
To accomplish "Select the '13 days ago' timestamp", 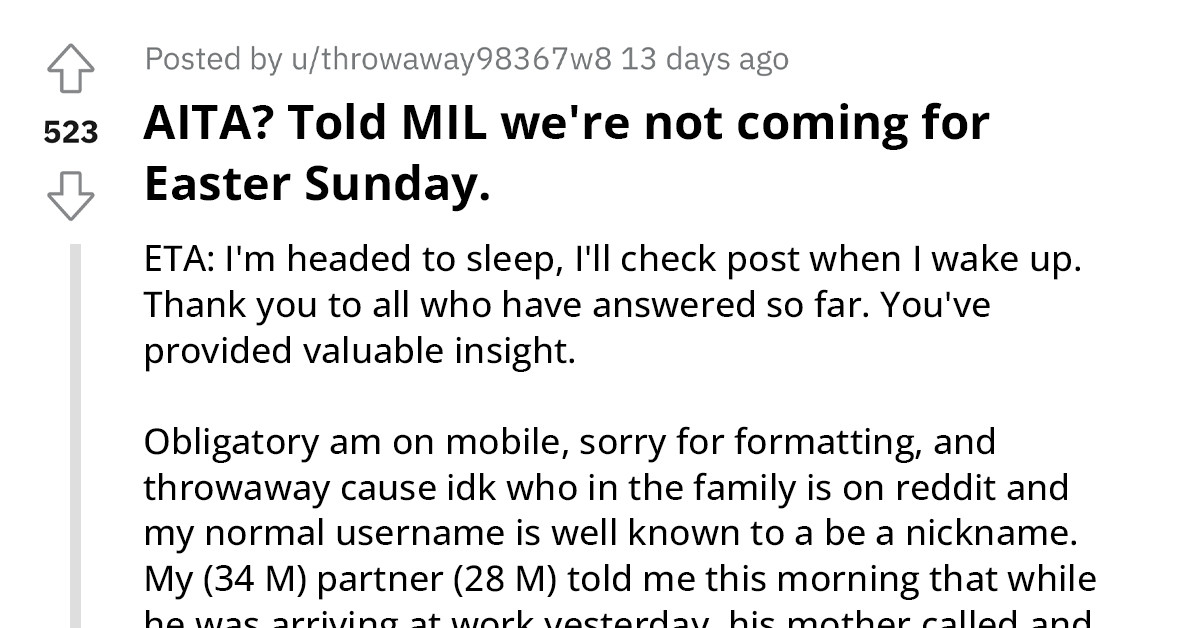I will point(706,59).
